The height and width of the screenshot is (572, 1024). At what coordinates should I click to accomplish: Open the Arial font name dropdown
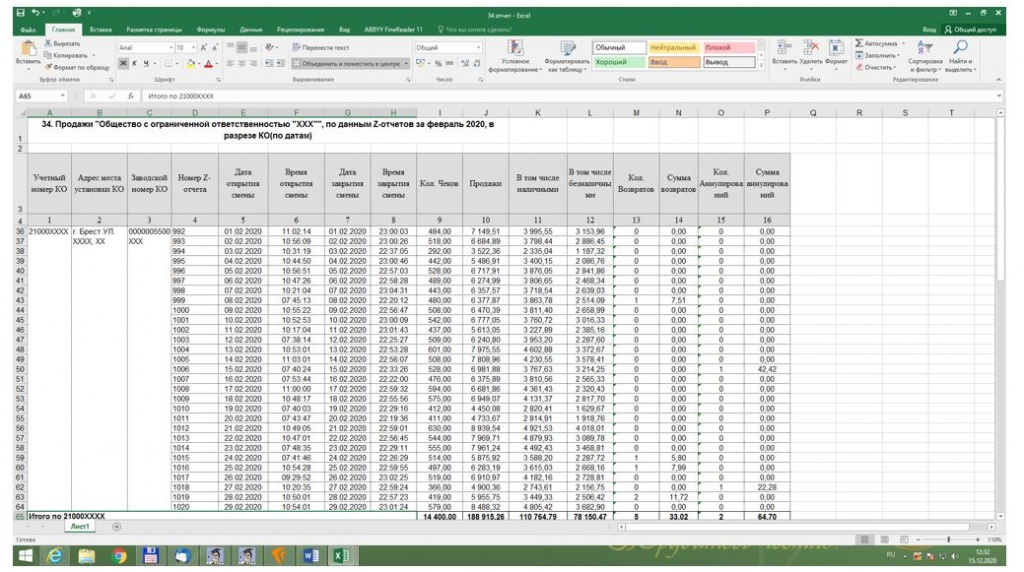(x=171, y=48)
